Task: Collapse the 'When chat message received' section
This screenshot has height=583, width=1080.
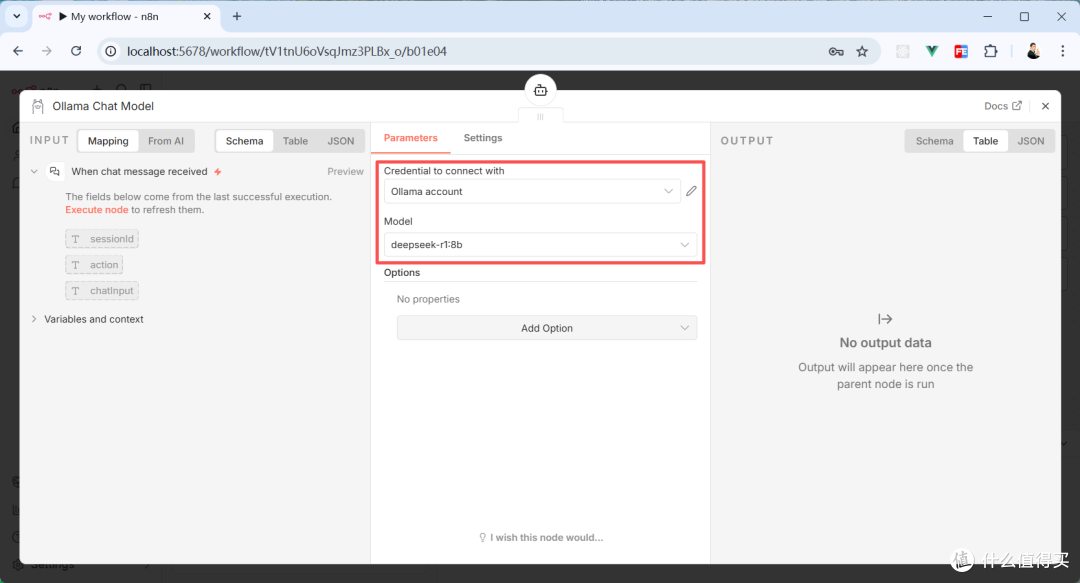Action: coord(34,171)
